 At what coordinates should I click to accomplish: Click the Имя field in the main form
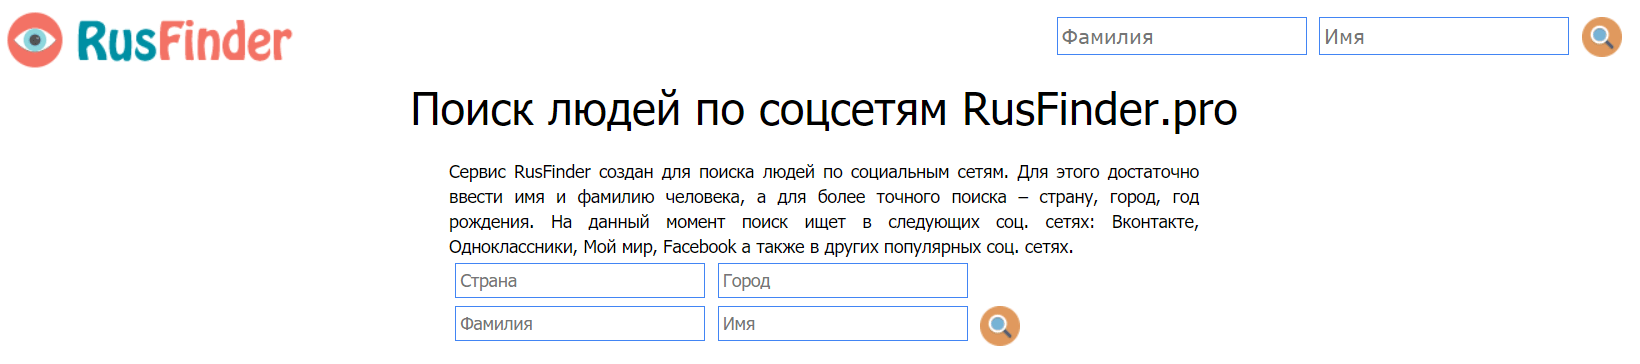click(843, 324)
